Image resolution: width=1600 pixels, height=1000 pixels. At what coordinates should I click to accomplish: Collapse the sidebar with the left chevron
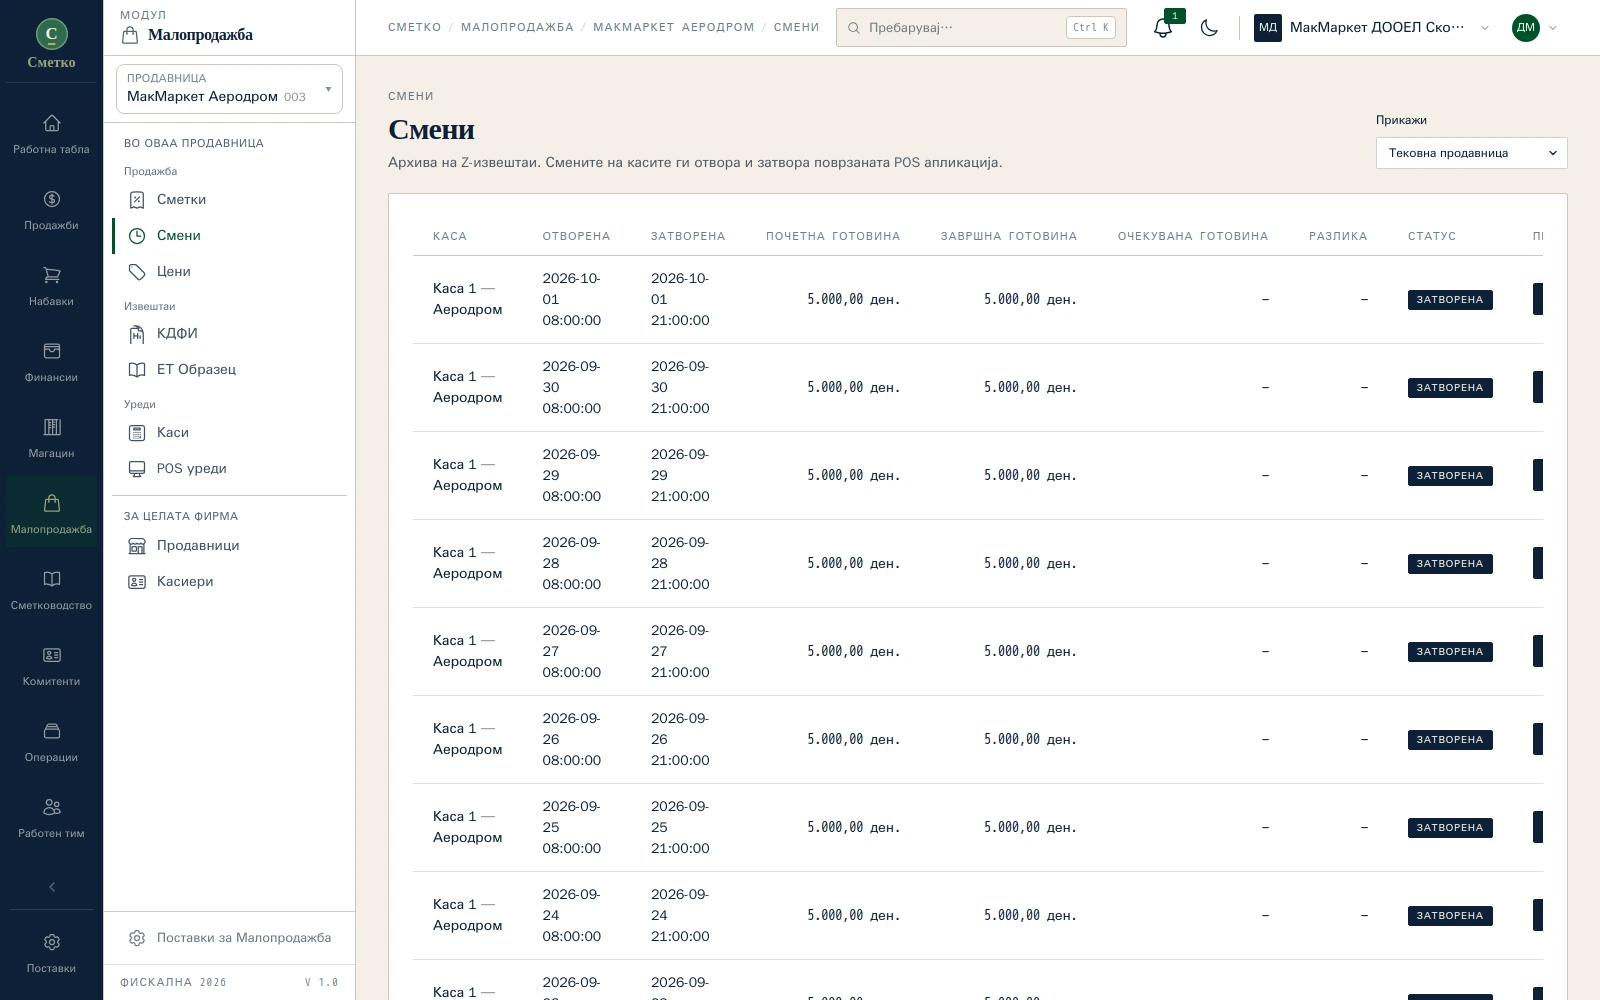52,887
